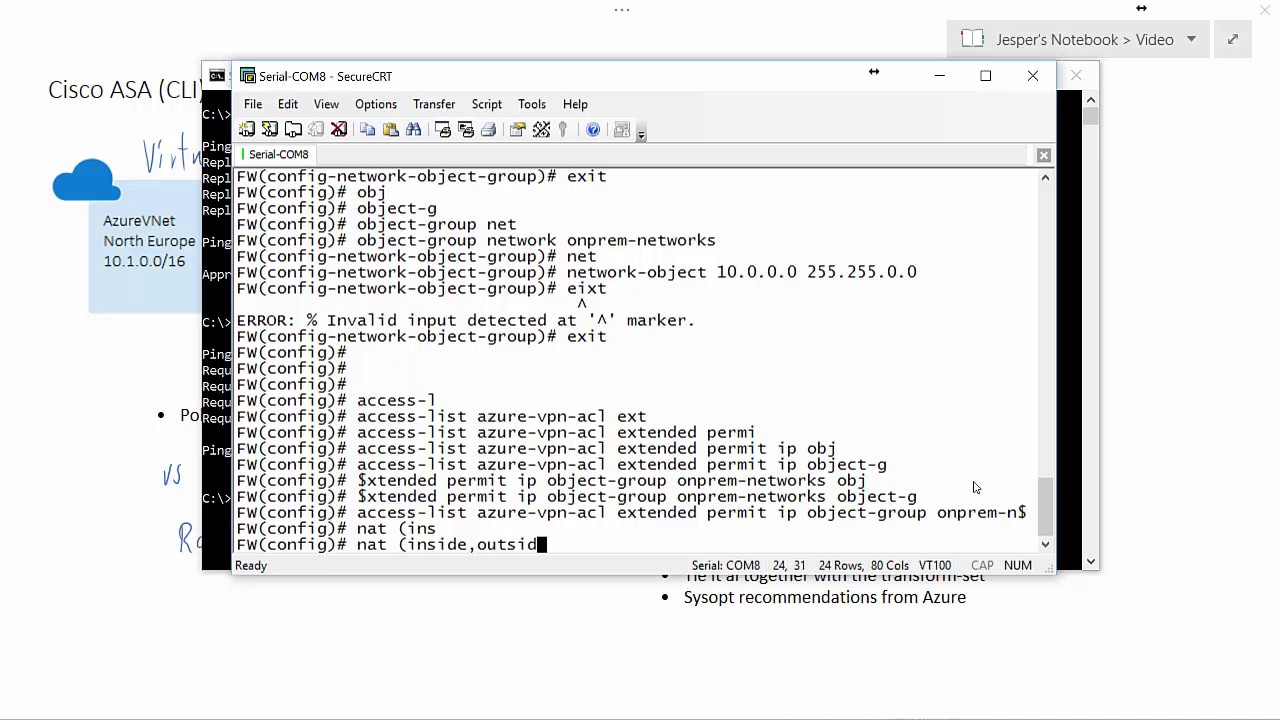
Task: Close the background command prompt window
Action: 1076,76
